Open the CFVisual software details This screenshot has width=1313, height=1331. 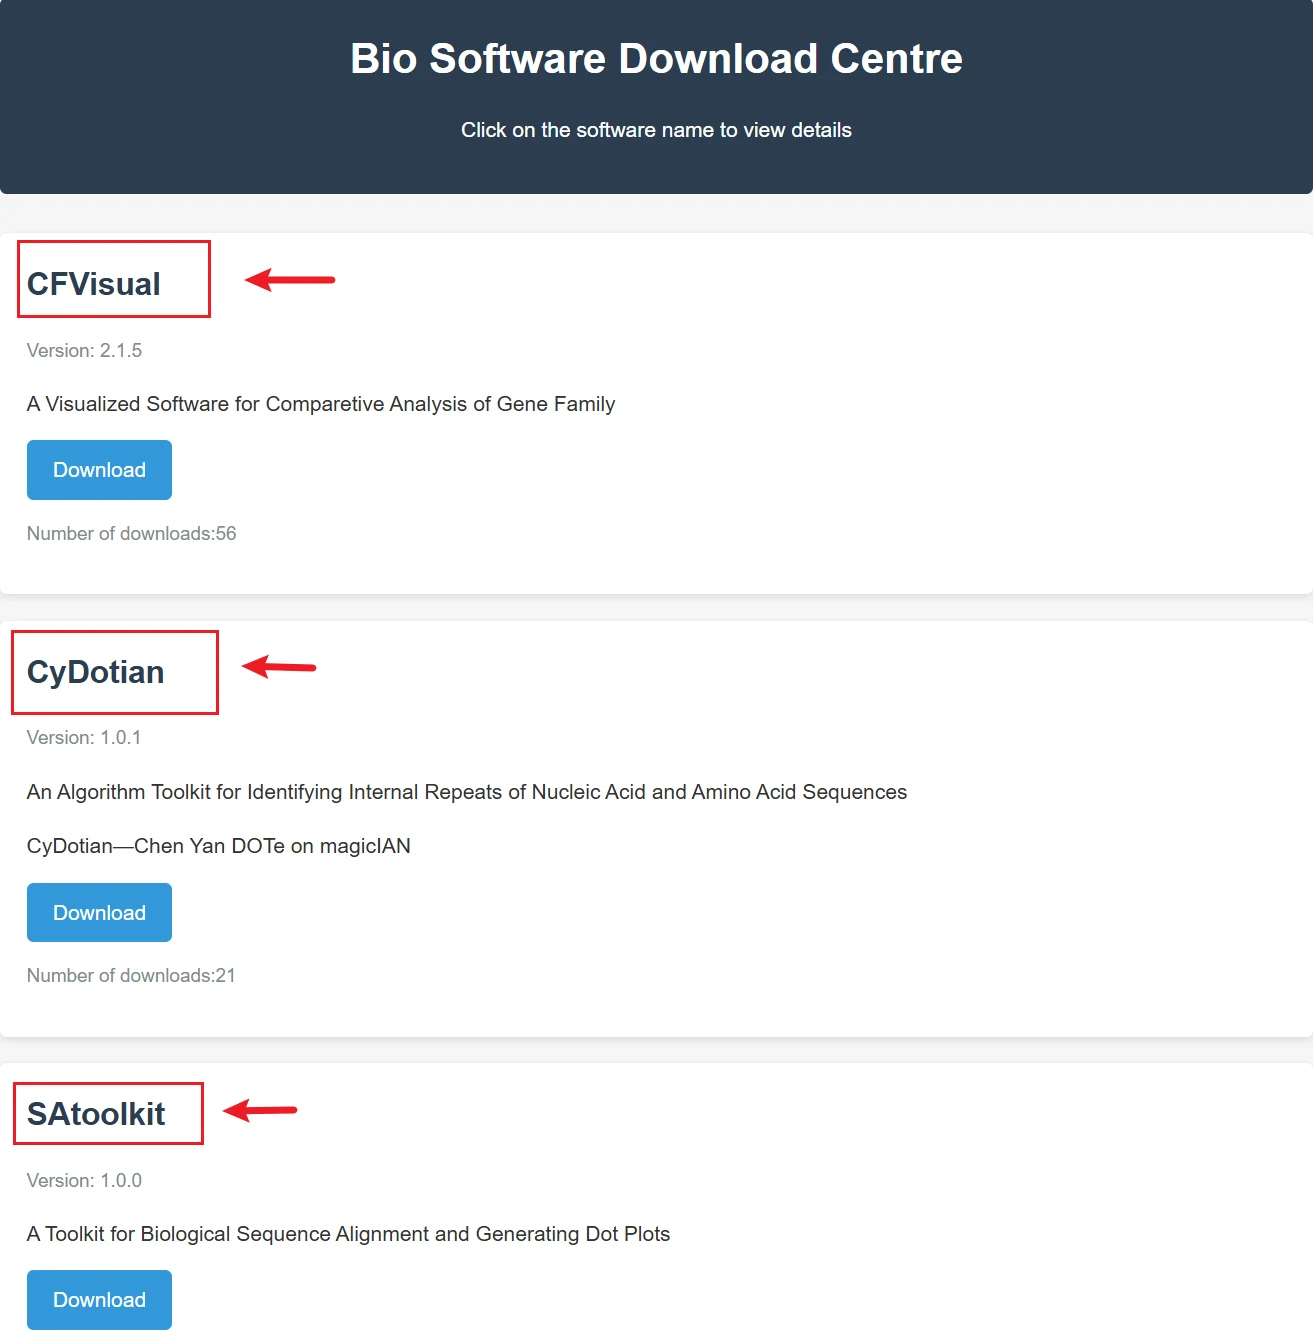93,283
